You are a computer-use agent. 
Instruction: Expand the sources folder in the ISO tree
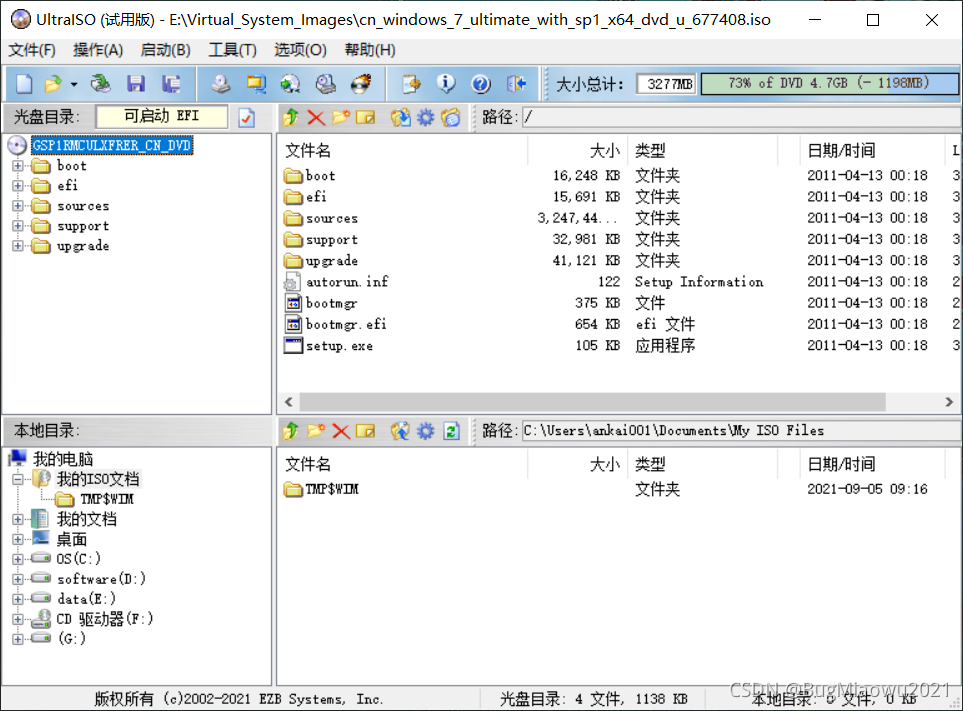coord(18,206)
